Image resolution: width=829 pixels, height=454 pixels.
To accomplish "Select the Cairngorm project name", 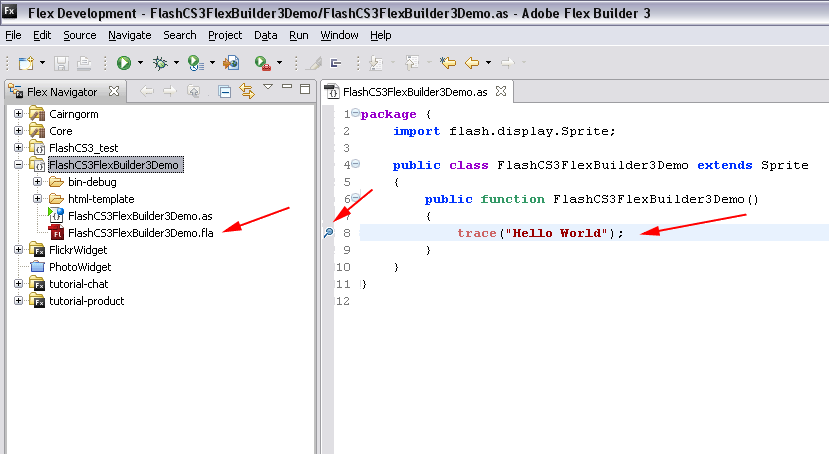I will click(73, 114).
